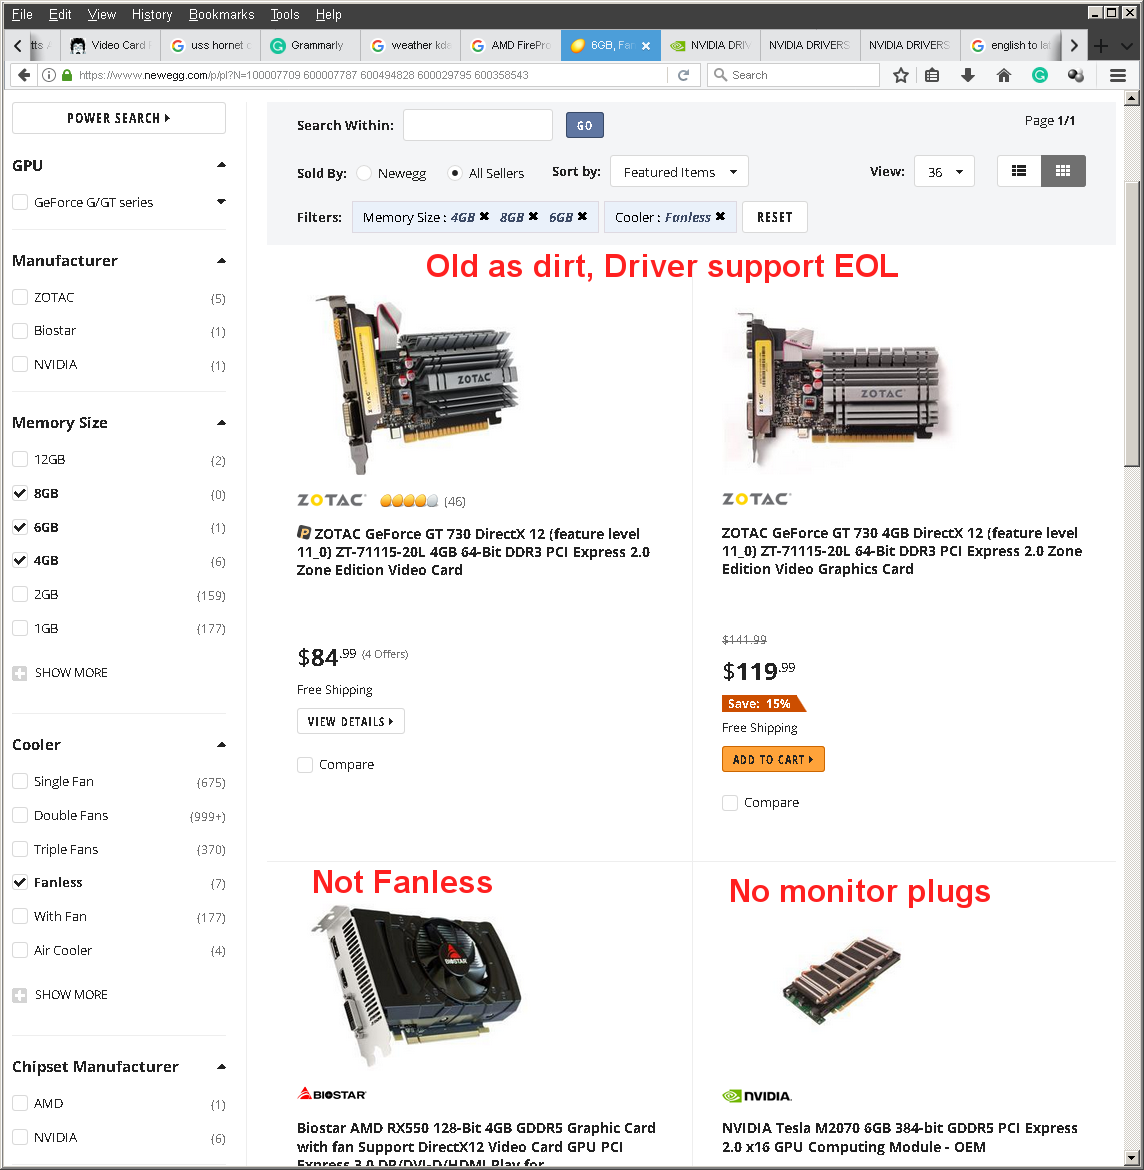Collapse the Chipset Manufacturer section
The height and width of the screenshot is (1170, 1144).
(221, 1066)
